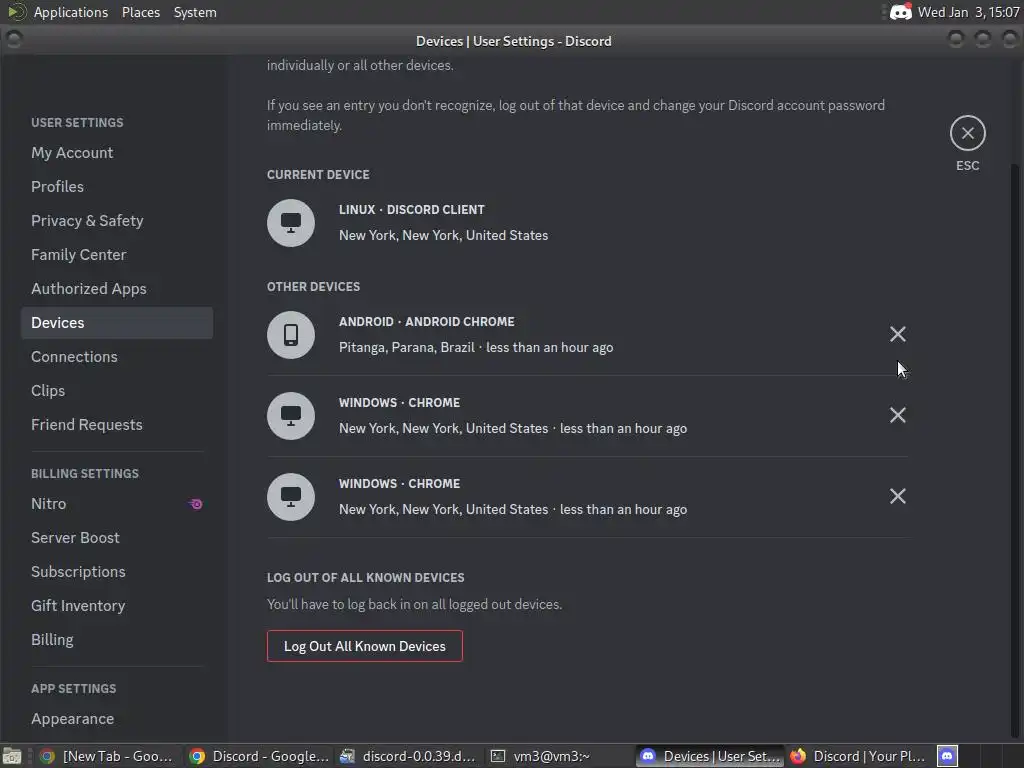Open the System menu

click(x=195, y=12)
